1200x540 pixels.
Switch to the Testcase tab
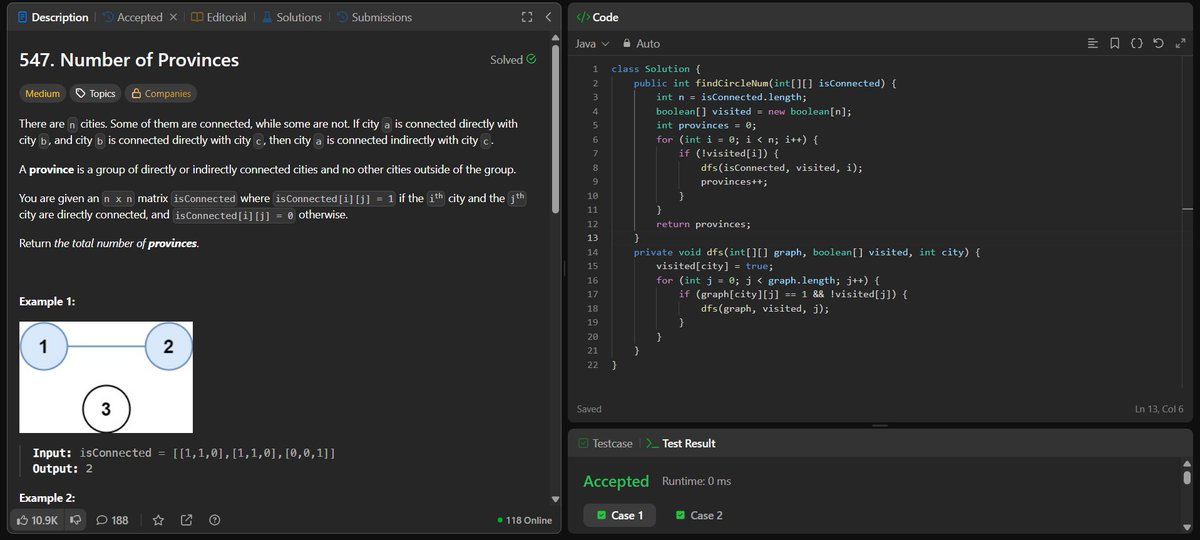pyautogui.click(x=605, y=443)
